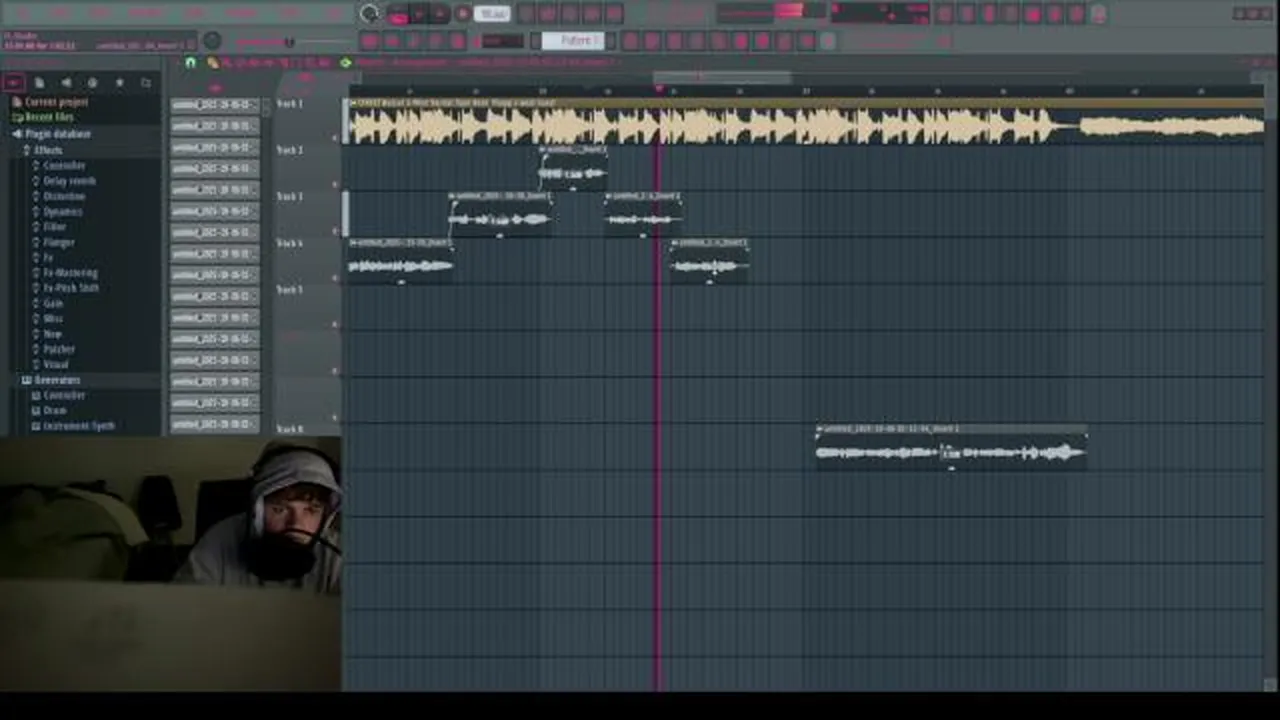
Task: Mute Track 5 with its dot switch
Action: pos(335,324)
